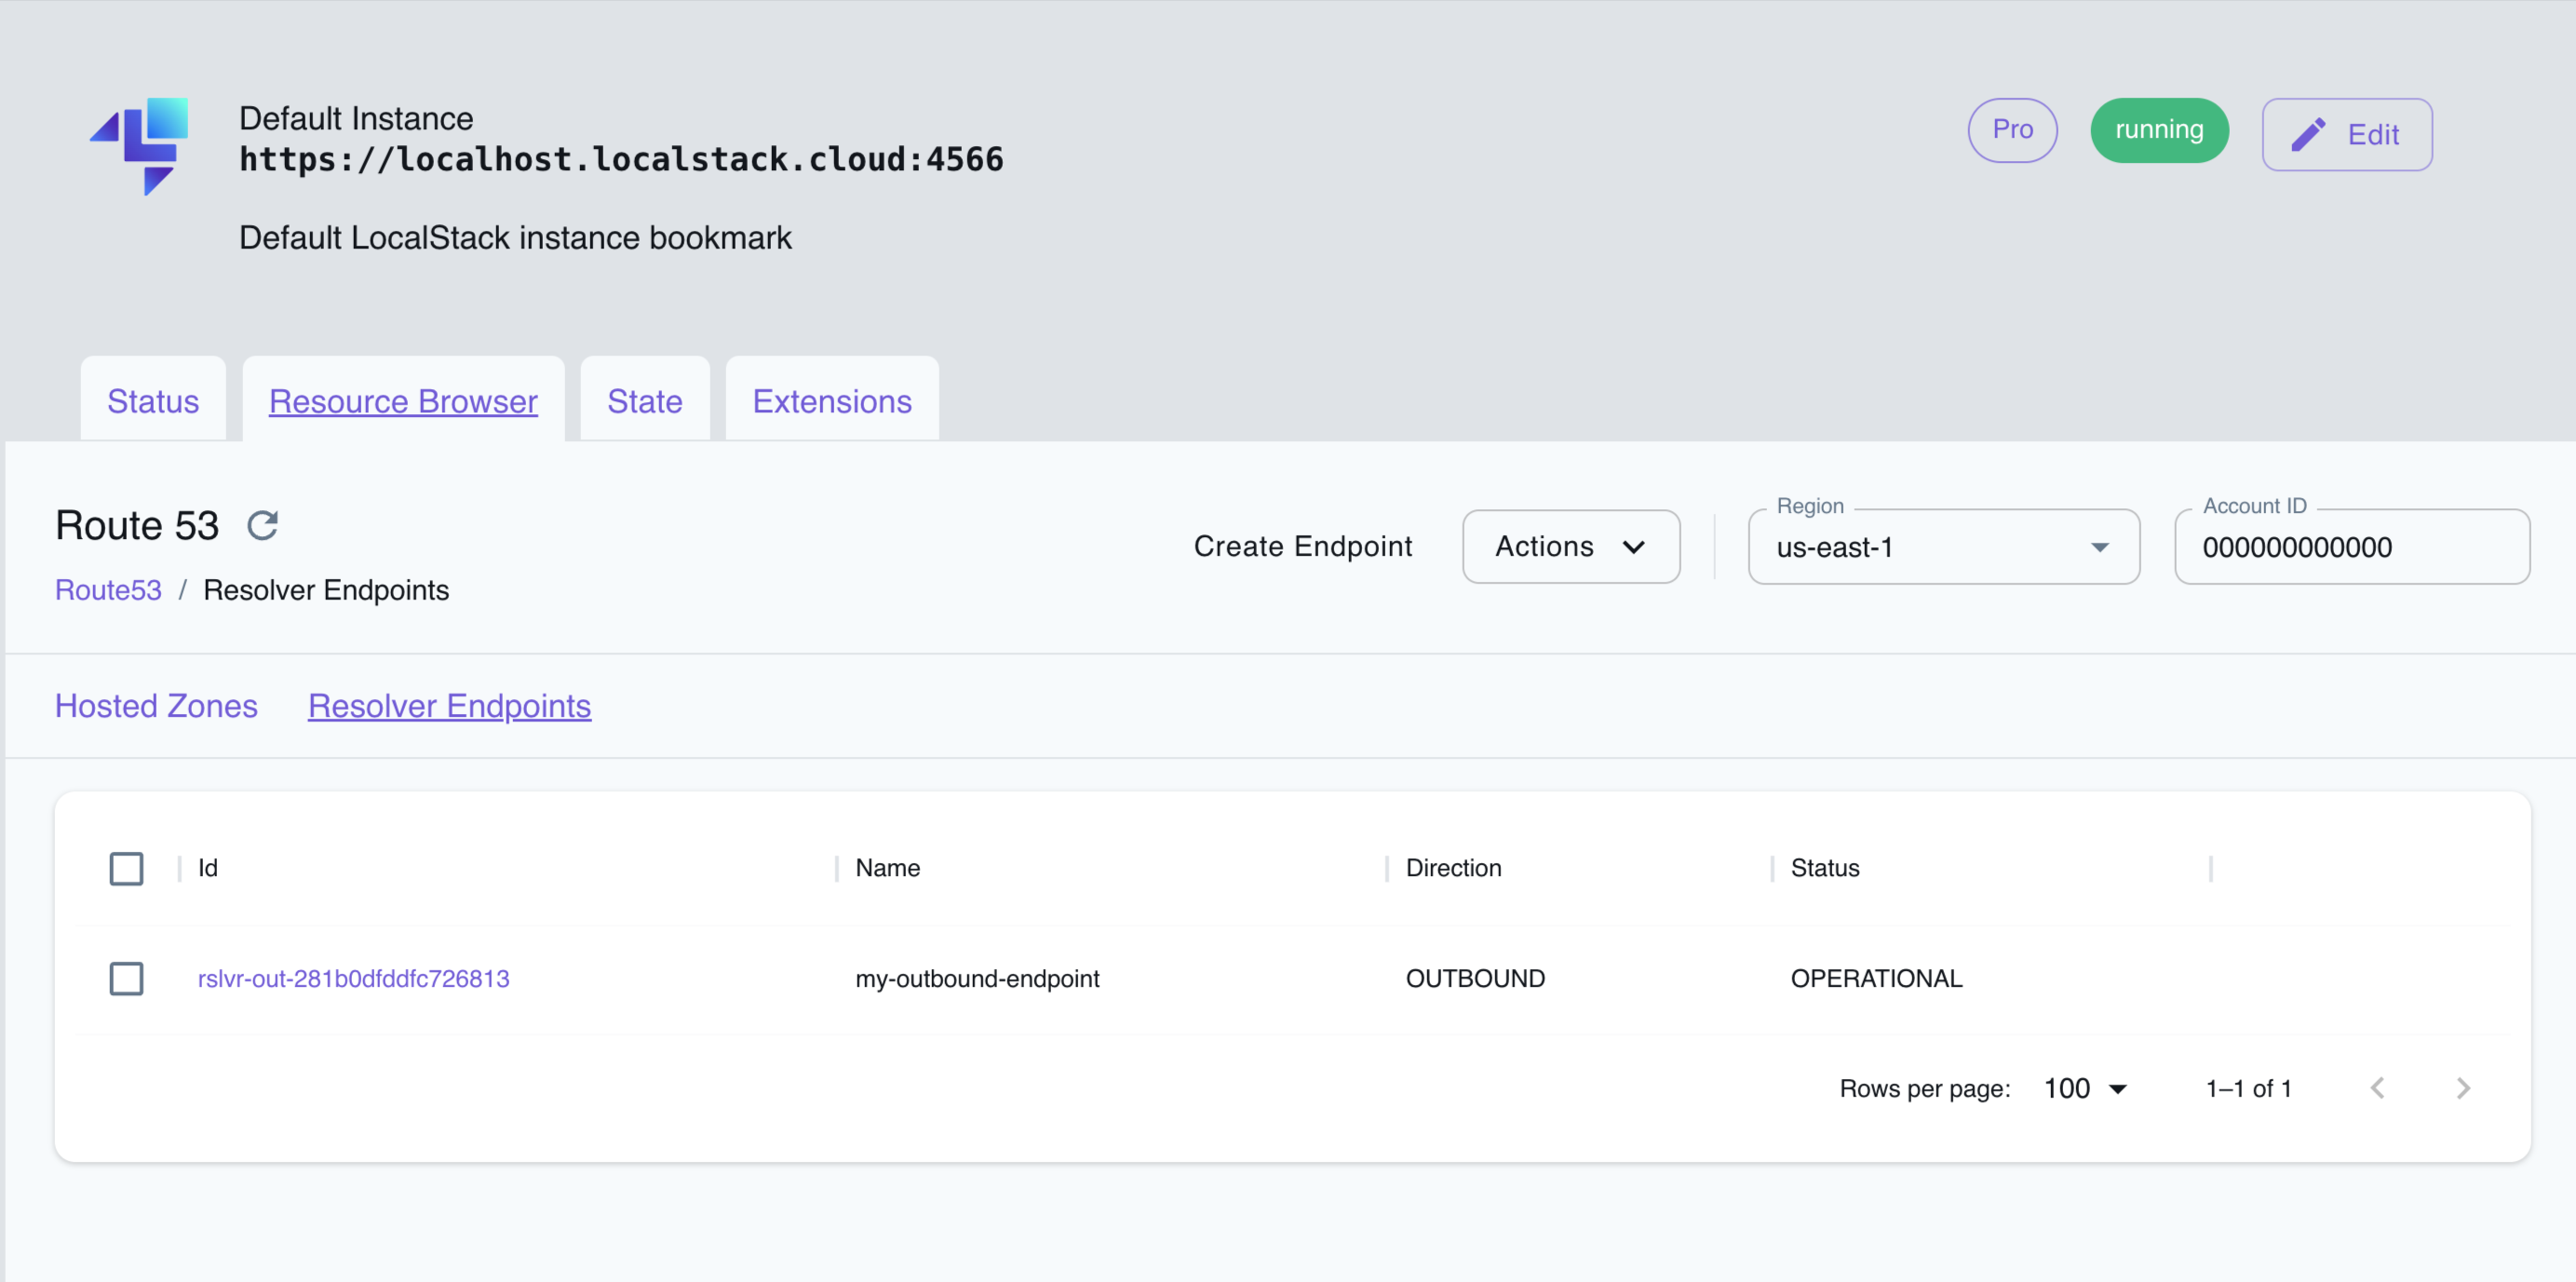This screenshot has width=2576, height=1282.
Task: Click the Pro badge
Action: coord(2012,130)
